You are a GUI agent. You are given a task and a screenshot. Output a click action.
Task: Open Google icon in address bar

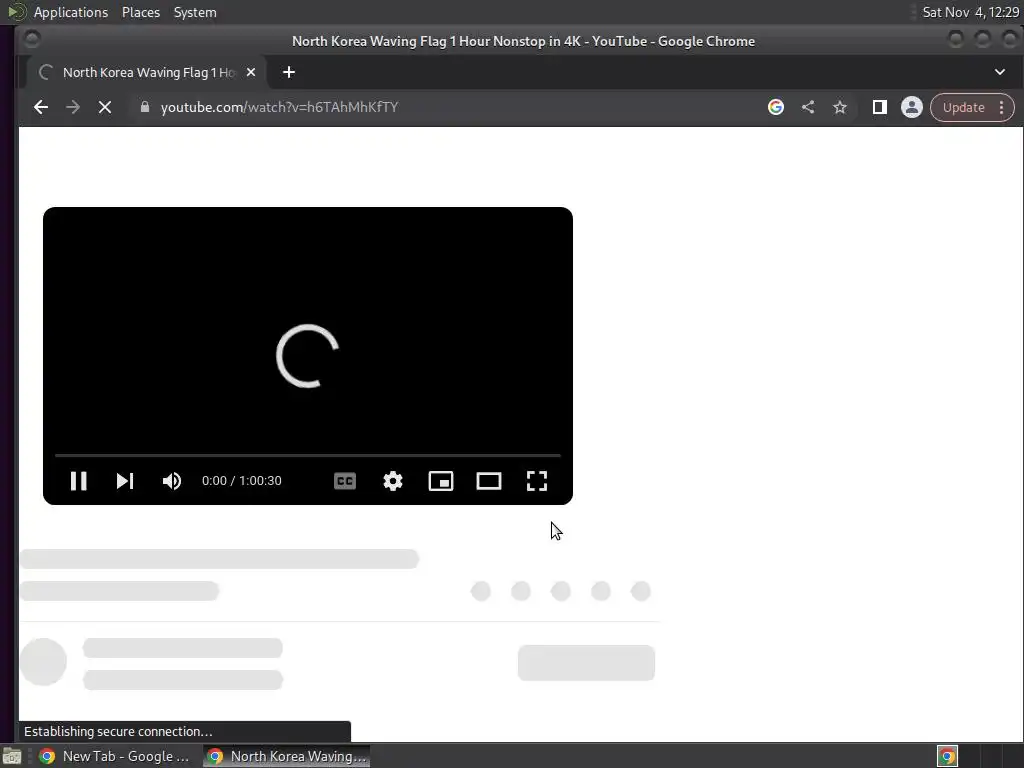776,107
